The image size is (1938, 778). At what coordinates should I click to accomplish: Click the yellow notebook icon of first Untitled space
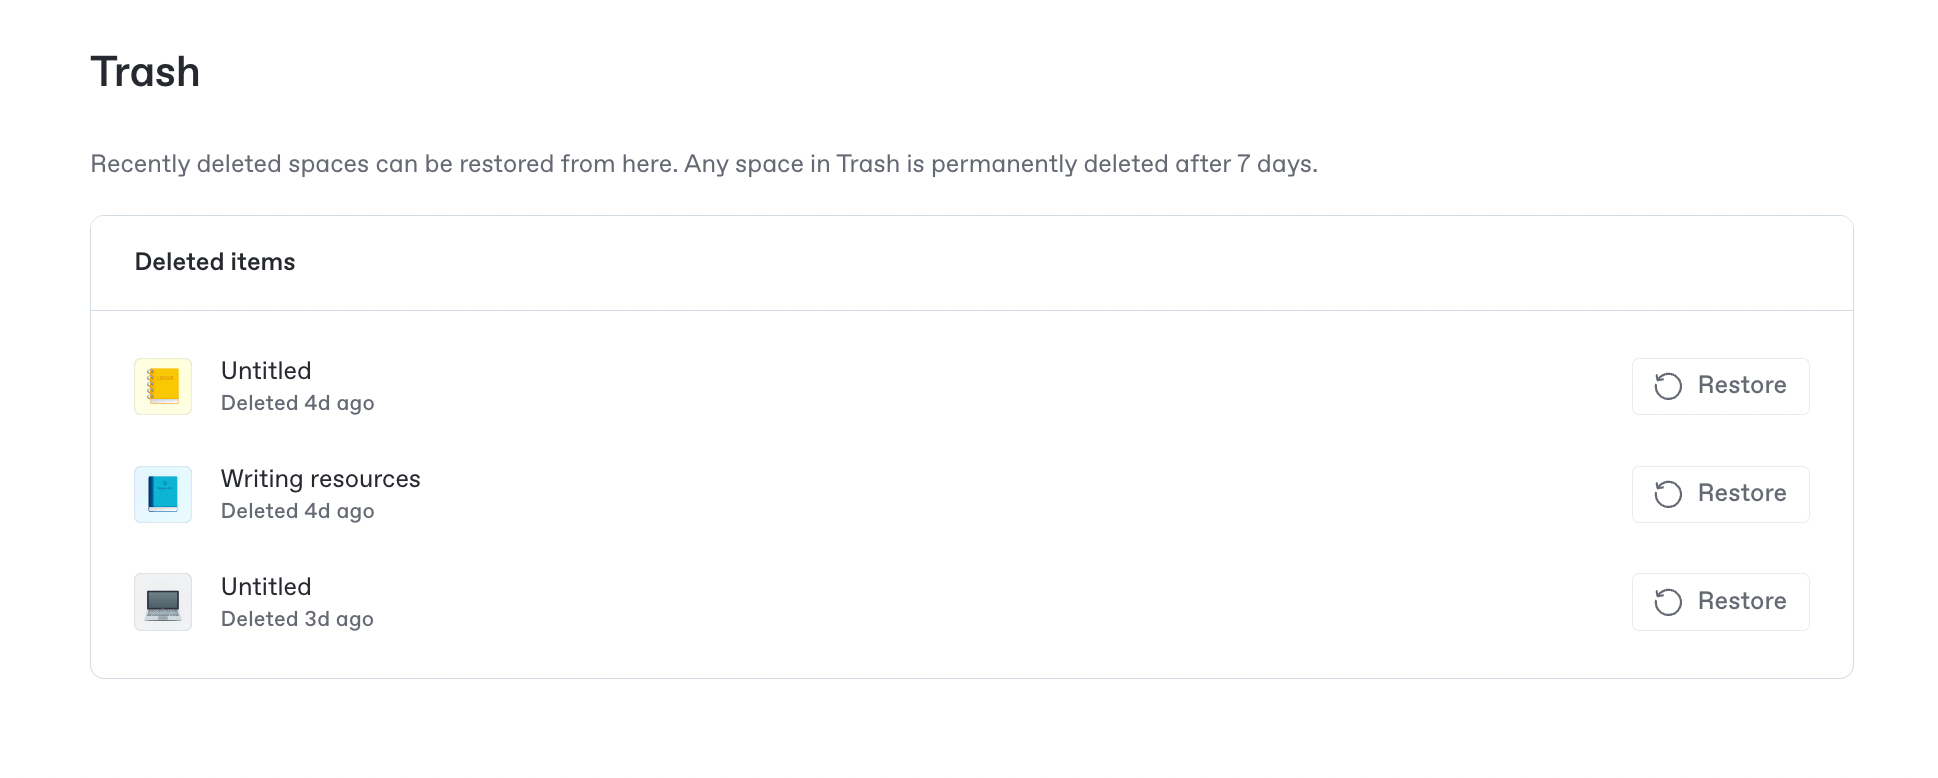(163, 386)
